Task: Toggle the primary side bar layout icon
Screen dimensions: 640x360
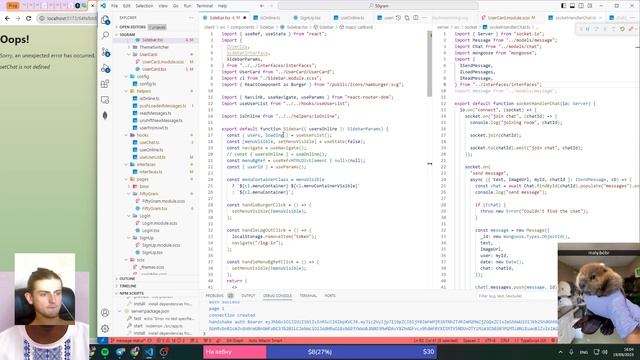Action: pos(563,6)
